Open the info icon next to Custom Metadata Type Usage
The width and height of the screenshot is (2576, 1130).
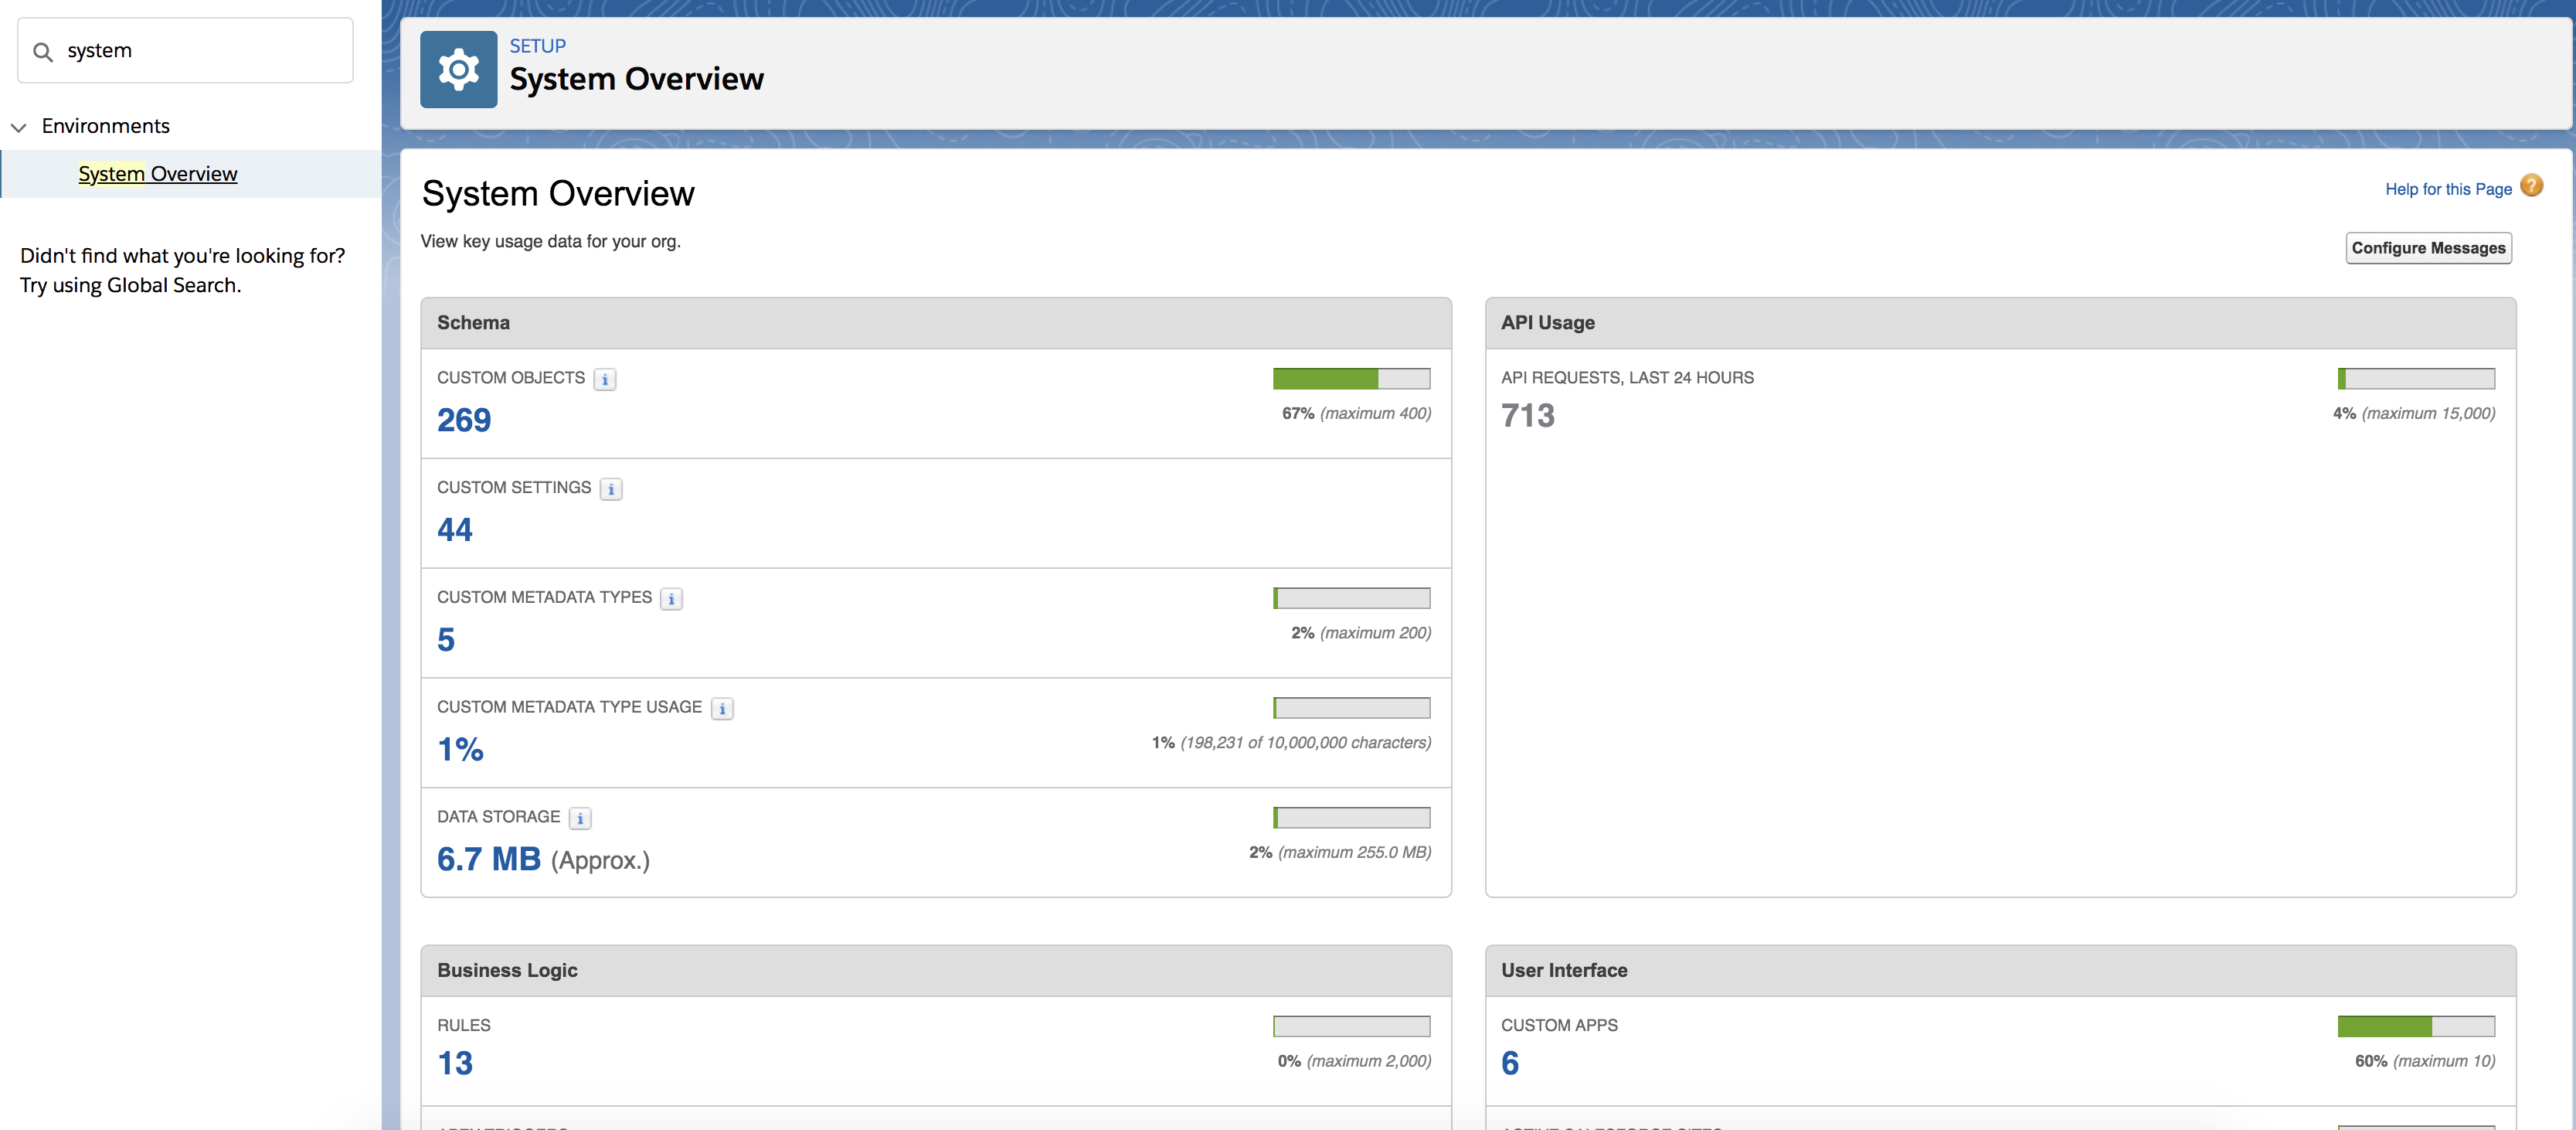[x=722, y=708]
